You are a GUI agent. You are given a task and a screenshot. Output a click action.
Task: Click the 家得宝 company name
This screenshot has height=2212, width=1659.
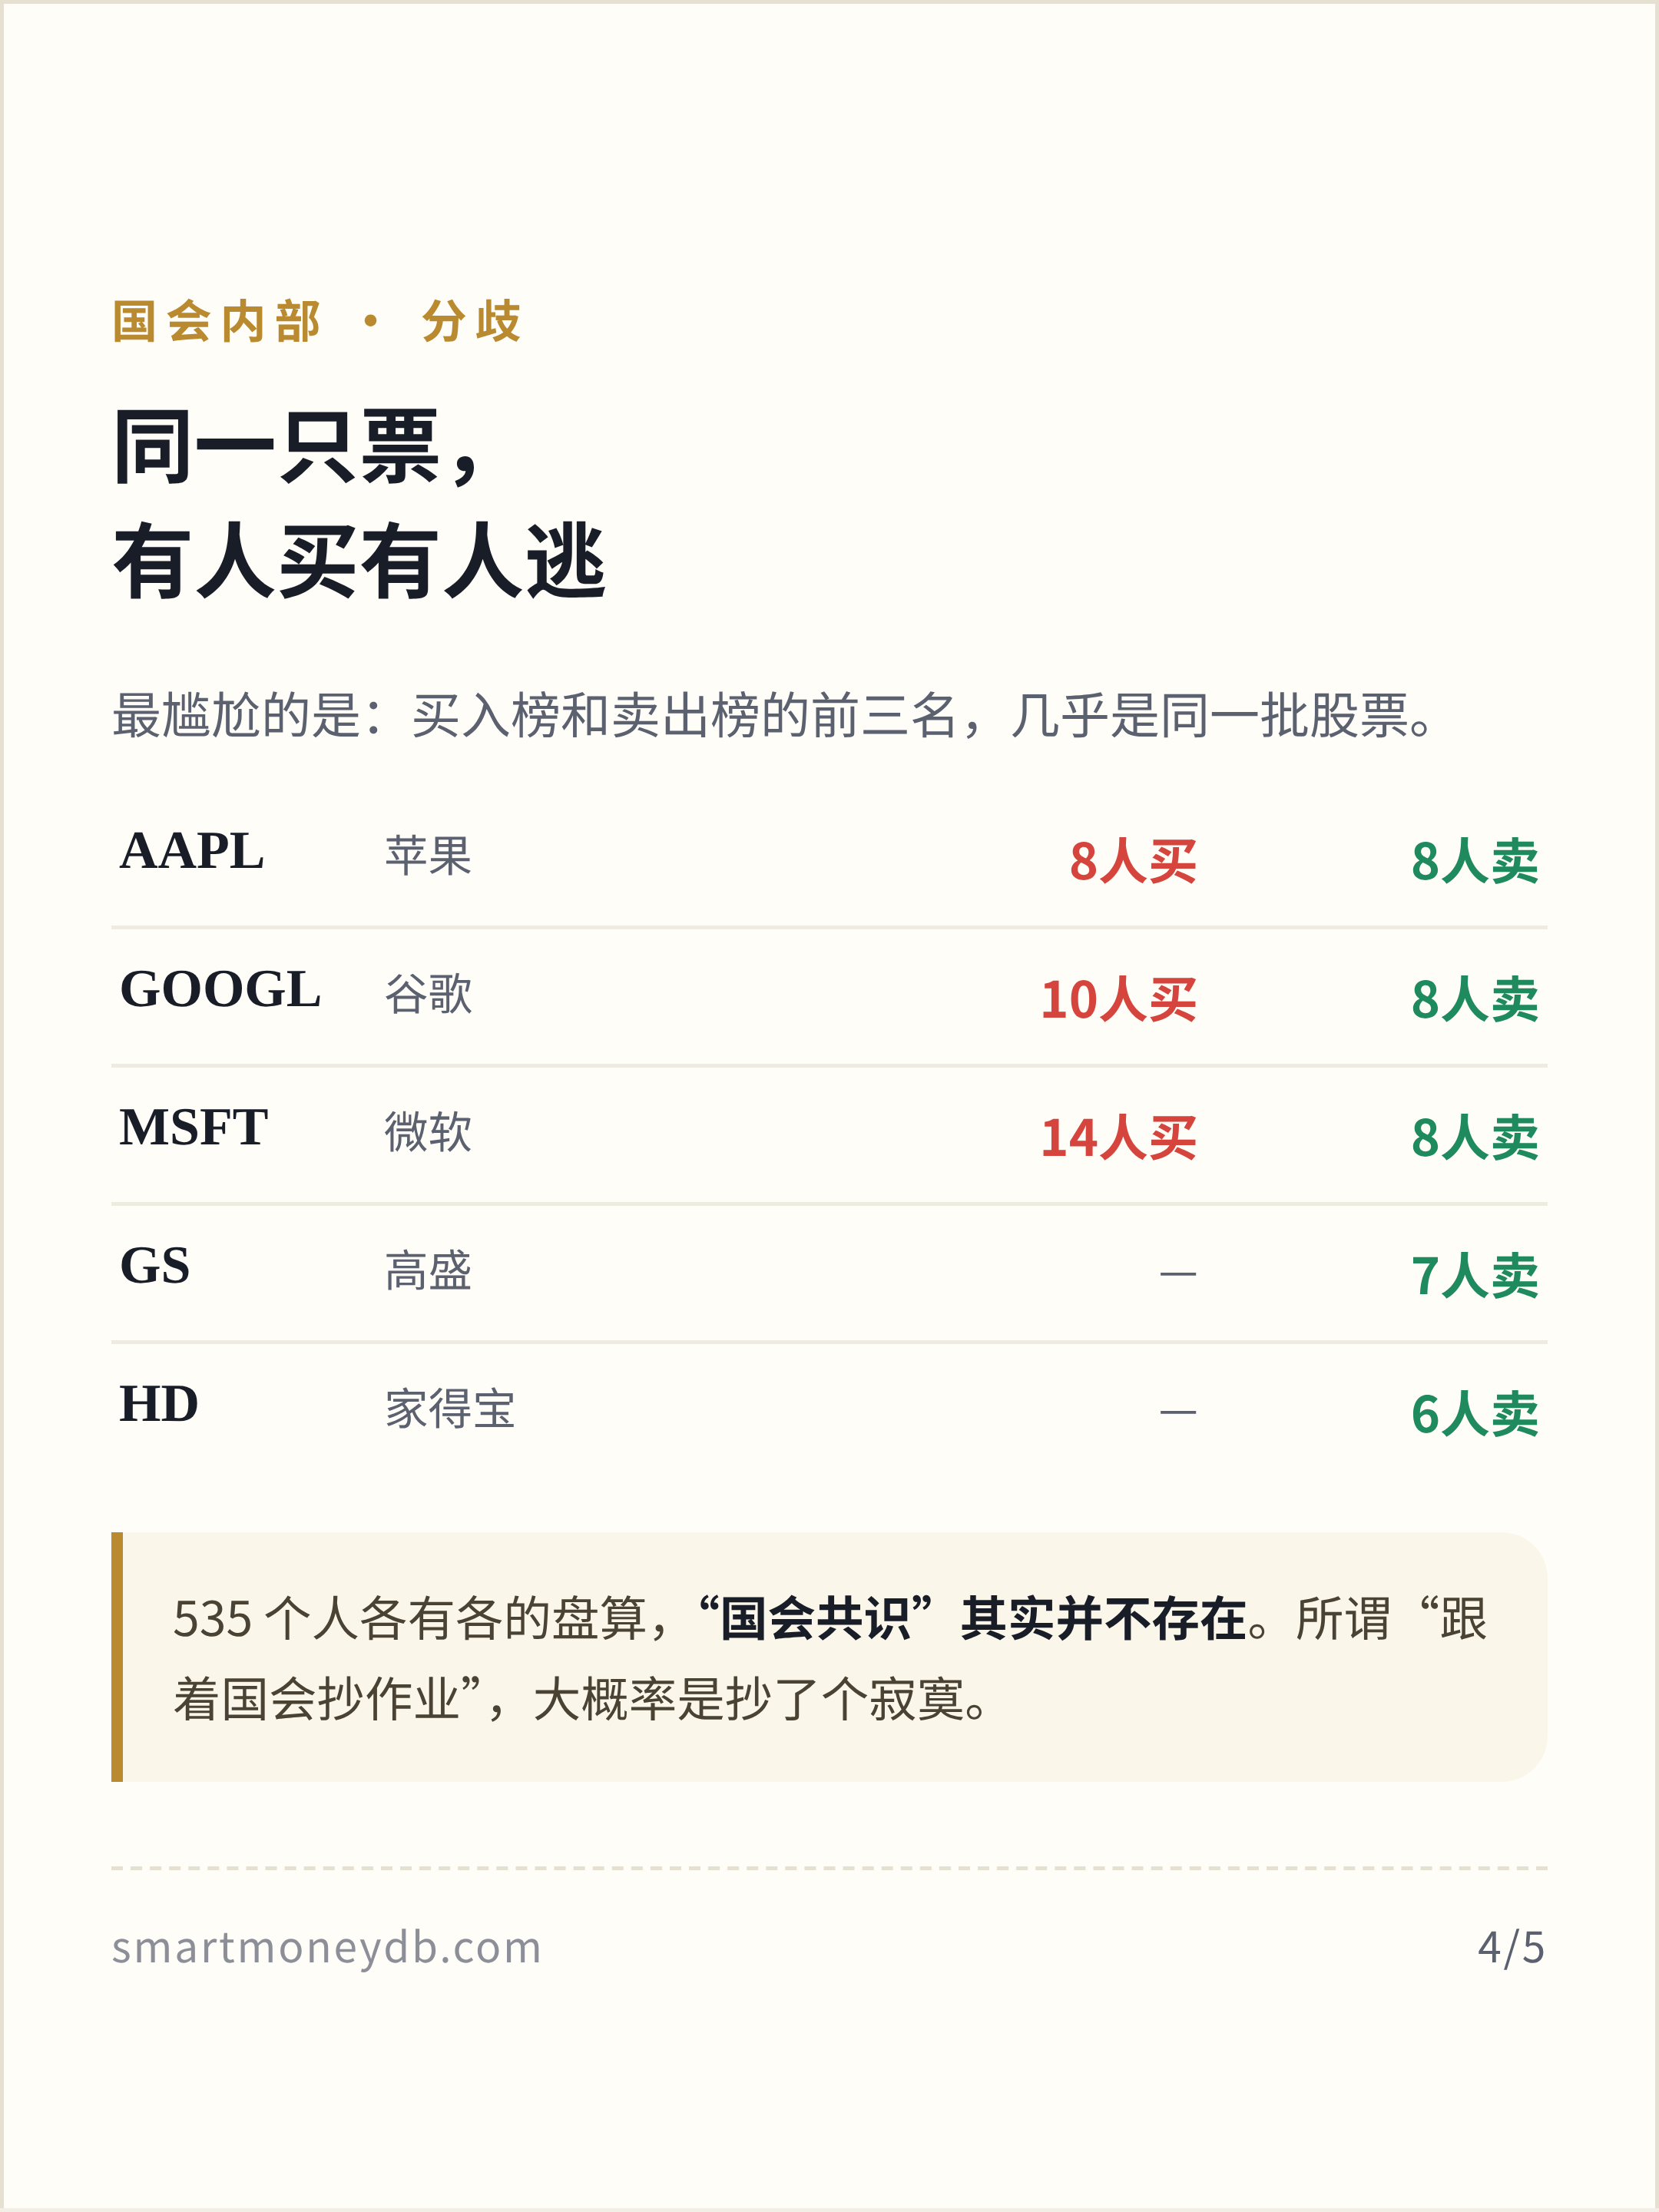450,1408
